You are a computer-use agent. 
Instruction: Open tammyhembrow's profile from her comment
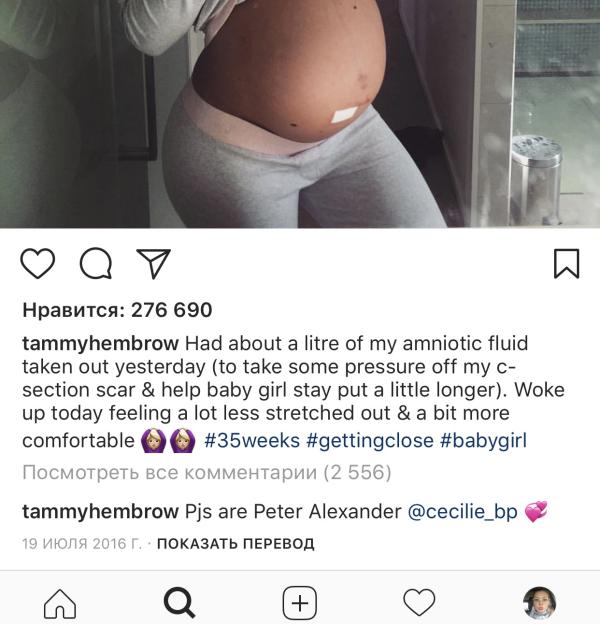click(x=100, y=512)
